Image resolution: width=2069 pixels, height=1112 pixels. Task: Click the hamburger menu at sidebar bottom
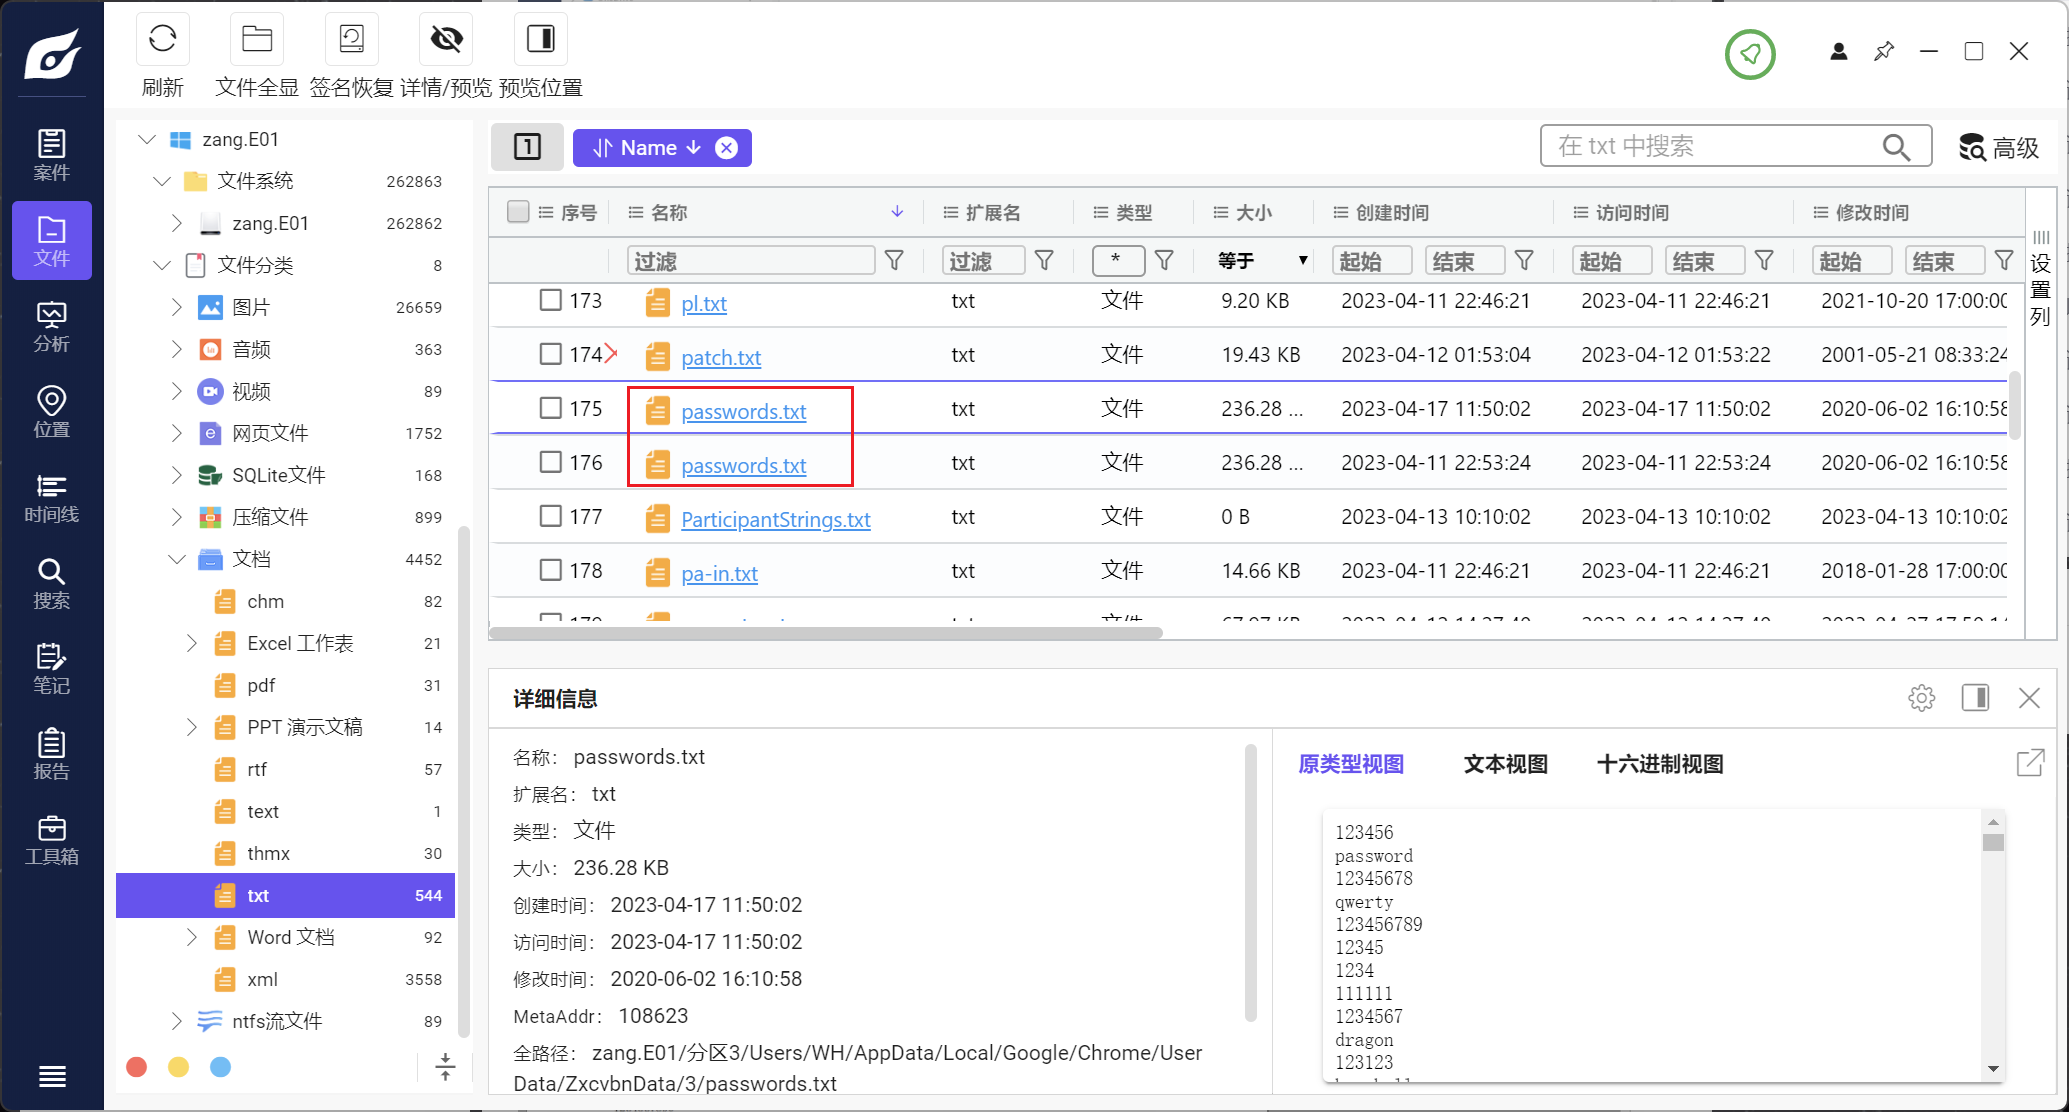point(52,1076)
